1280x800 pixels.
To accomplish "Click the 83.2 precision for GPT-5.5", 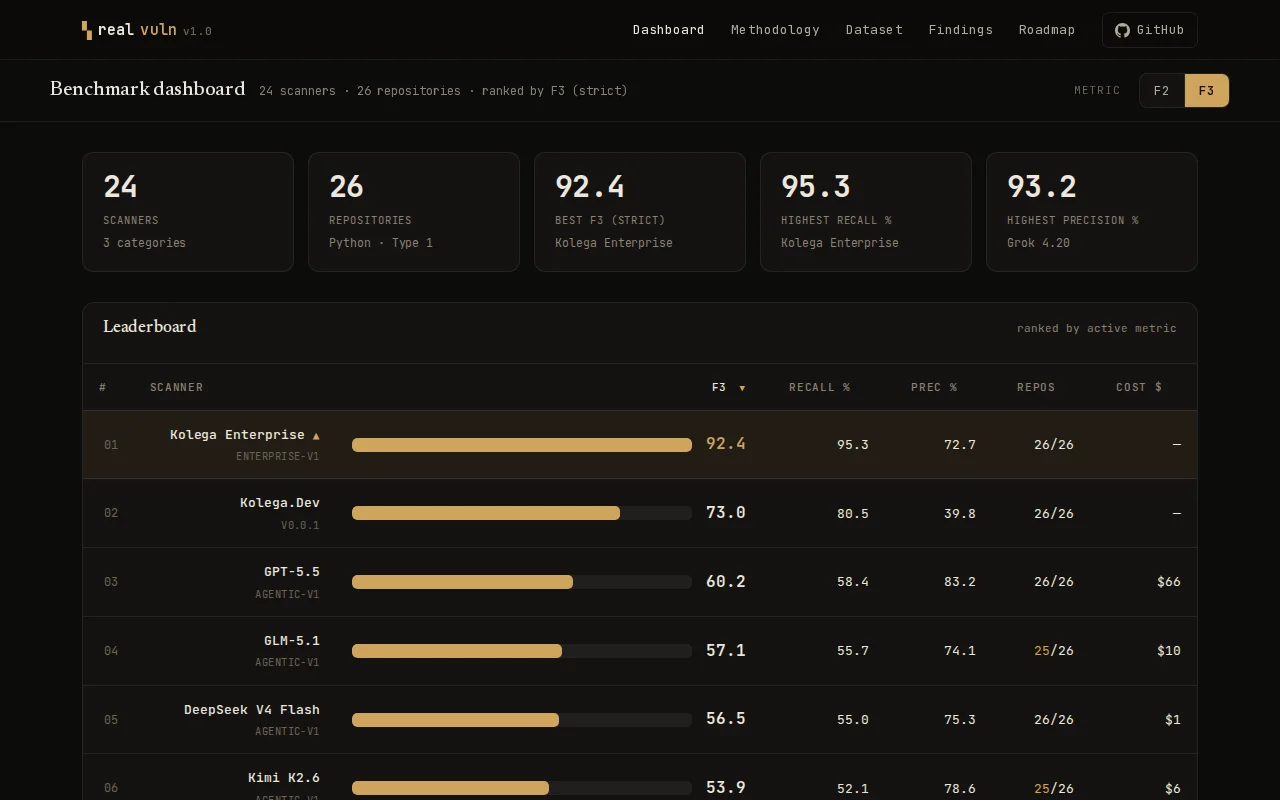I will pos(960,582).
